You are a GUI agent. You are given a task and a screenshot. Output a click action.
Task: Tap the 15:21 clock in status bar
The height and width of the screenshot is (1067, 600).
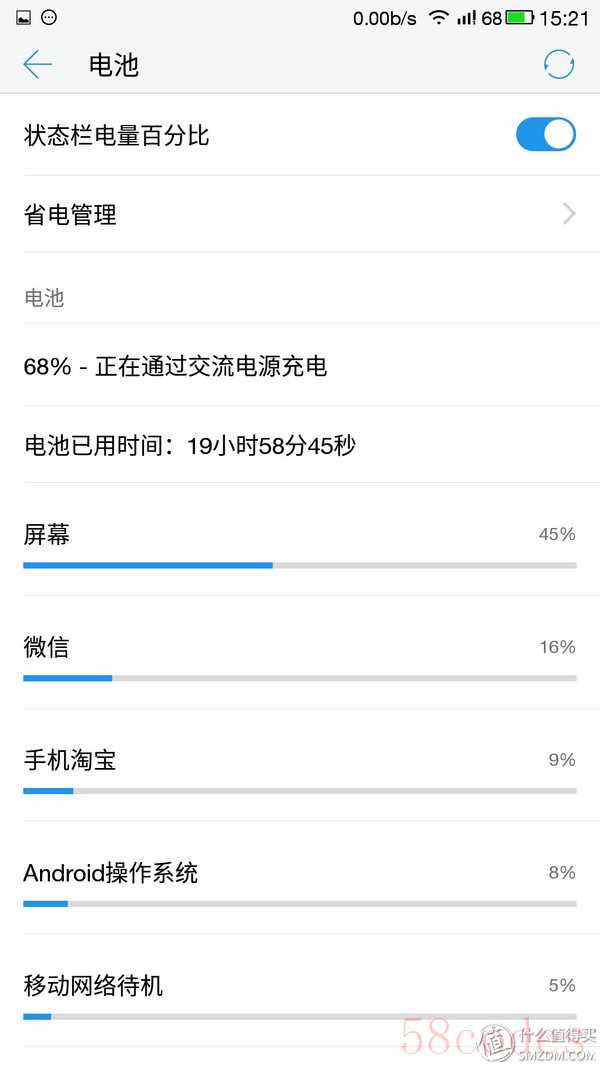coord(564,18)
